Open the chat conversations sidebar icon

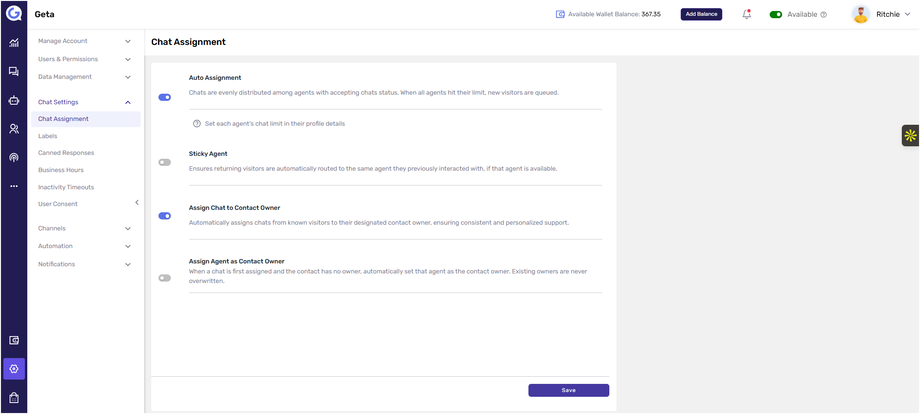(x=13, y=72)
